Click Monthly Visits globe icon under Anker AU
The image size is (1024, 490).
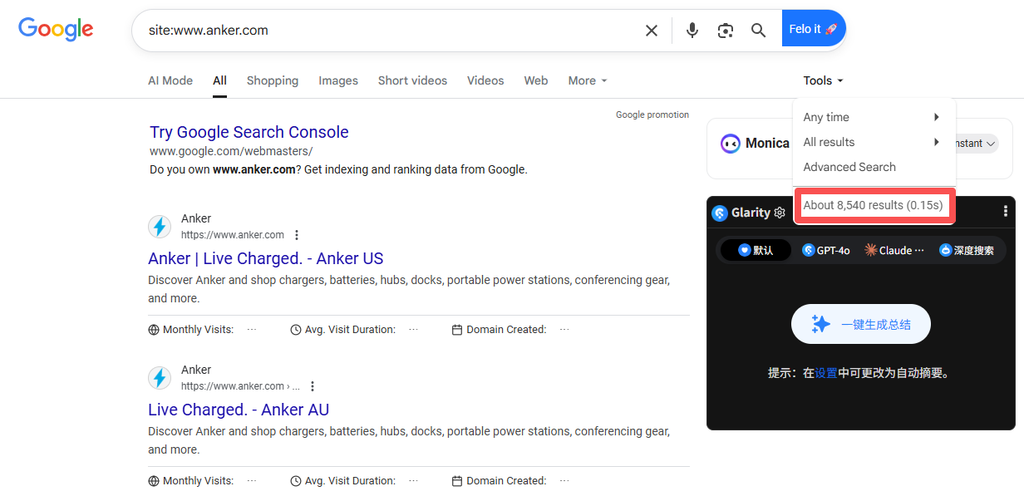click(154, 481)
